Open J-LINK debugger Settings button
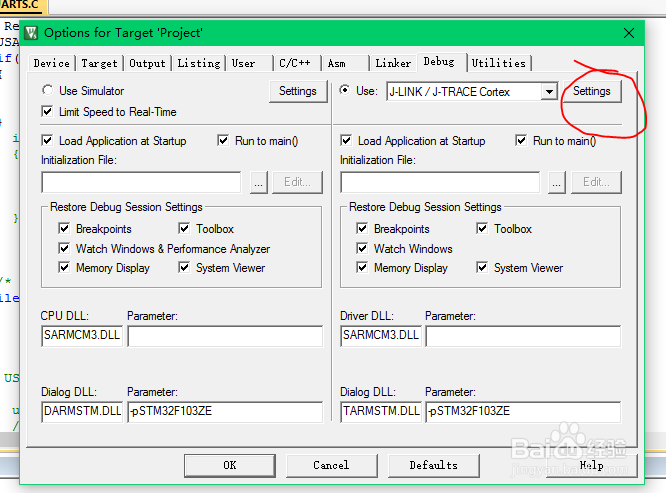 (592, 91)
